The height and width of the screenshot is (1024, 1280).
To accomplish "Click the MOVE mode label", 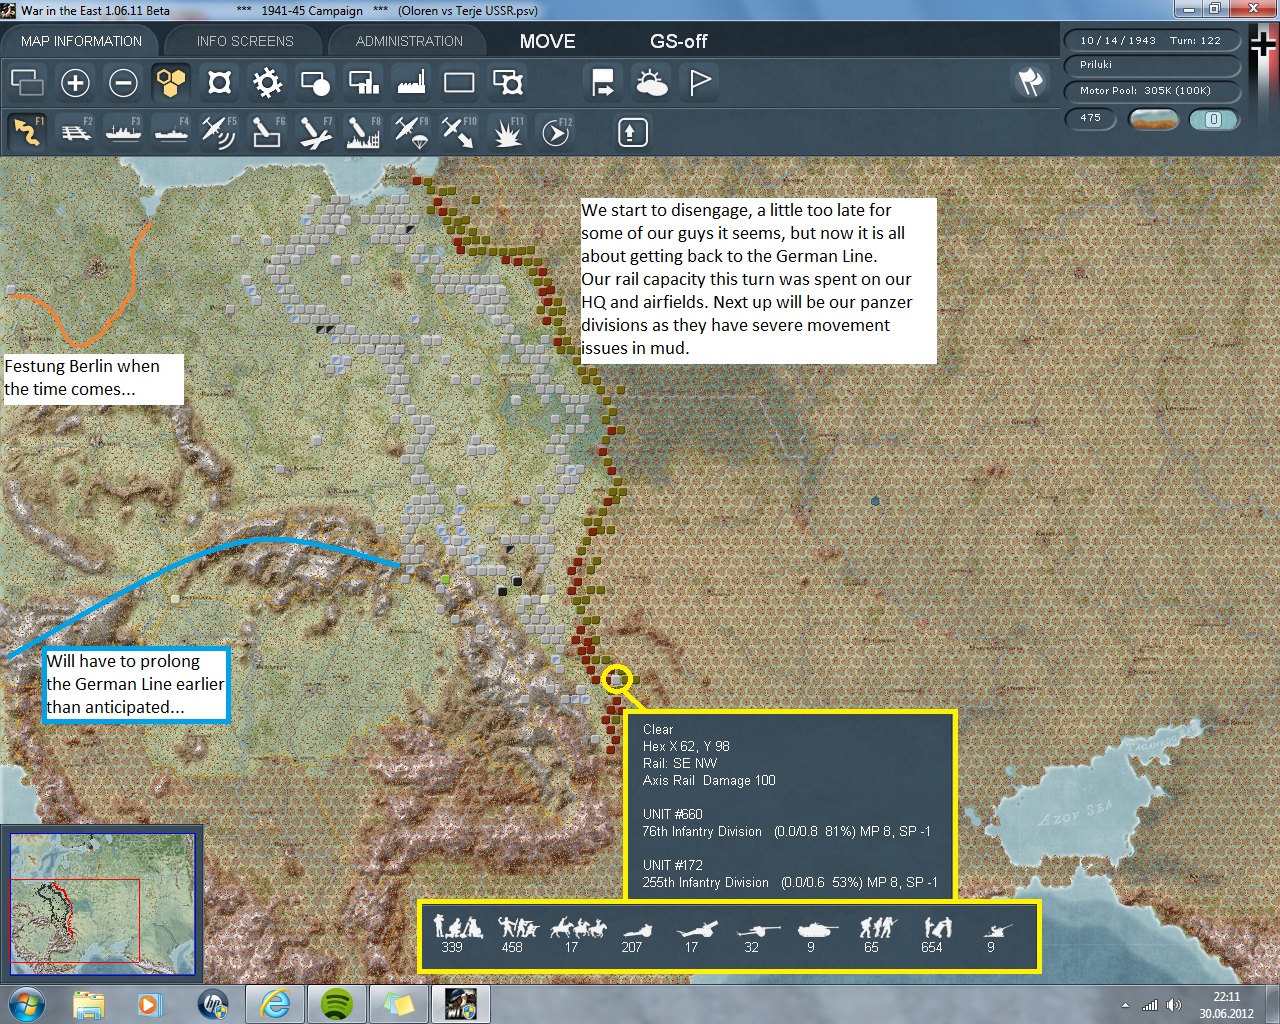I will click(x=548, y=41).
